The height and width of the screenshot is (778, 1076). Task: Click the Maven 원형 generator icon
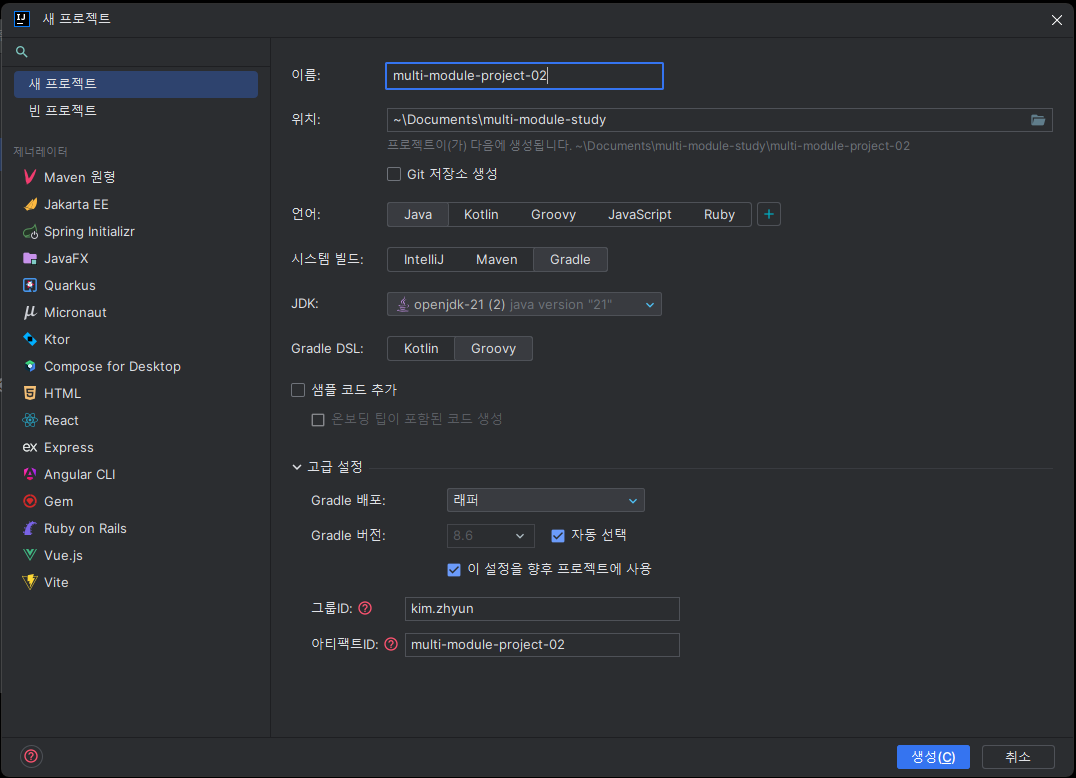(x=30, y=177)
